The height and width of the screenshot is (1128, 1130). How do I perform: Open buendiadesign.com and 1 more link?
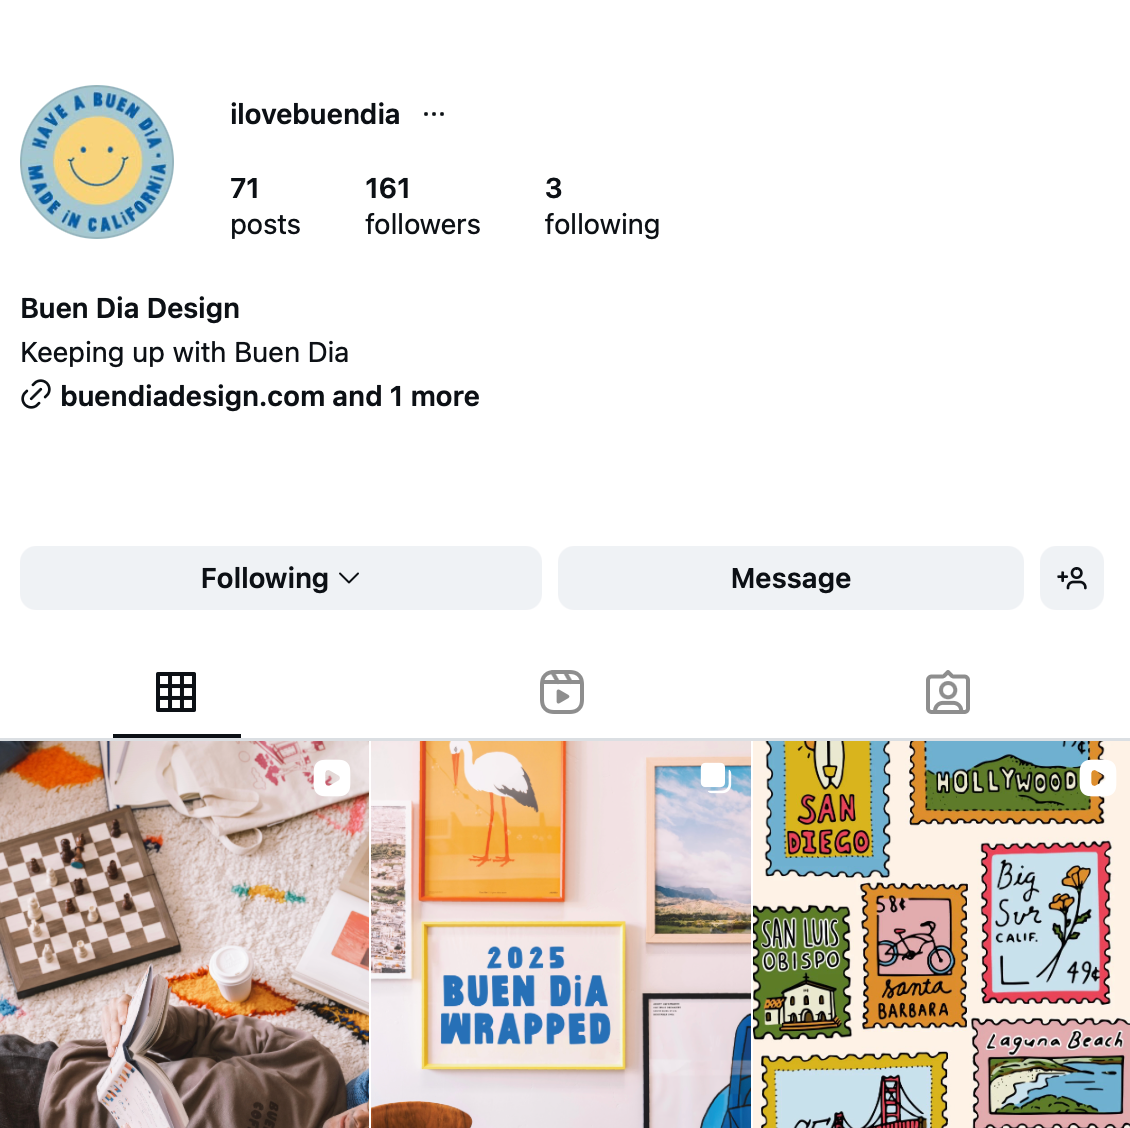click(x=270, y=396)
